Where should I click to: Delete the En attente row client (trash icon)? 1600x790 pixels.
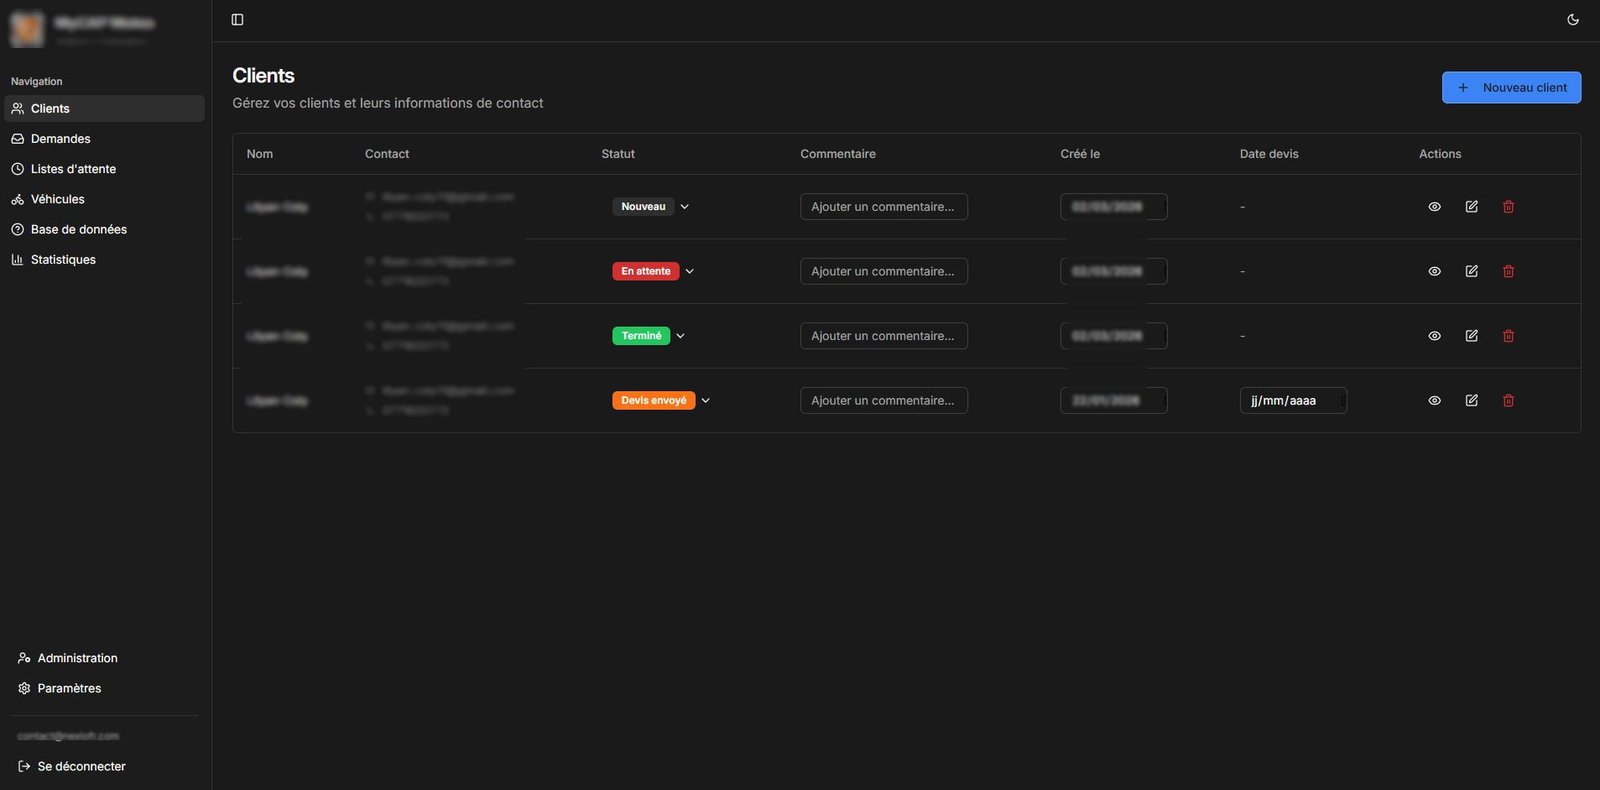coord(1509,271)
